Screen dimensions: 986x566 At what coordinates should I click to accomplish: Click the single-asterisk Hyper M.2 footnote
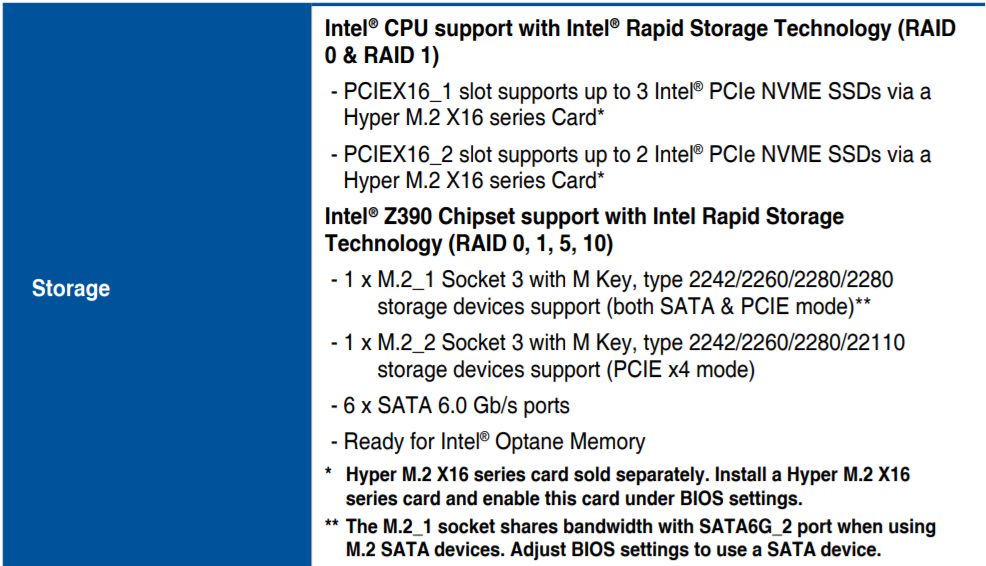click(x=618, y=486)
